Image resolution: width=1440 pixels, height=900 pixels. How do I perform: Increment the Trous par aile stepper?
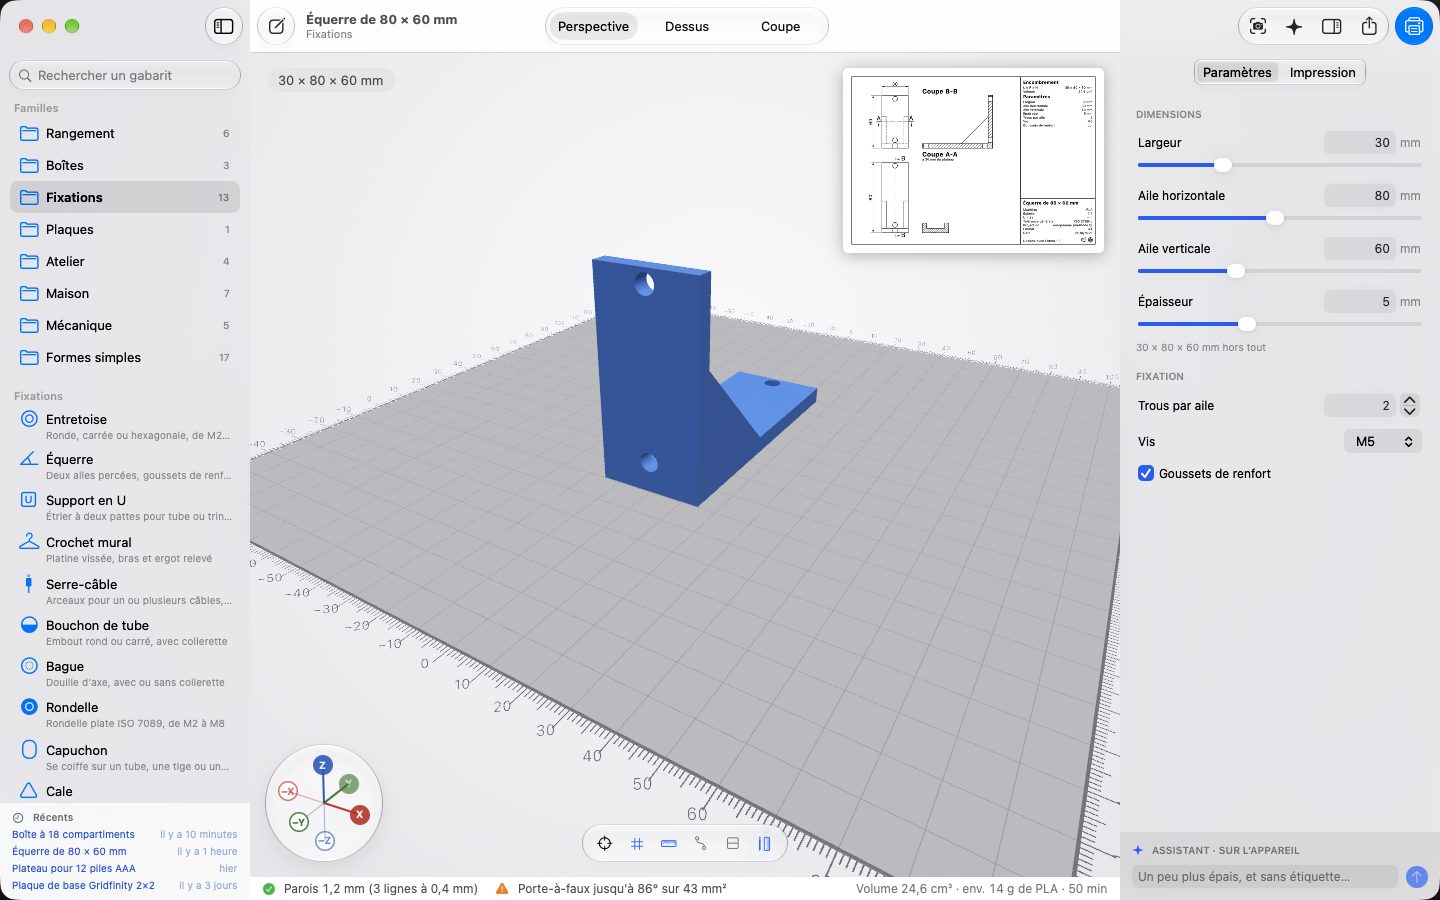[x=1410, y=400]
